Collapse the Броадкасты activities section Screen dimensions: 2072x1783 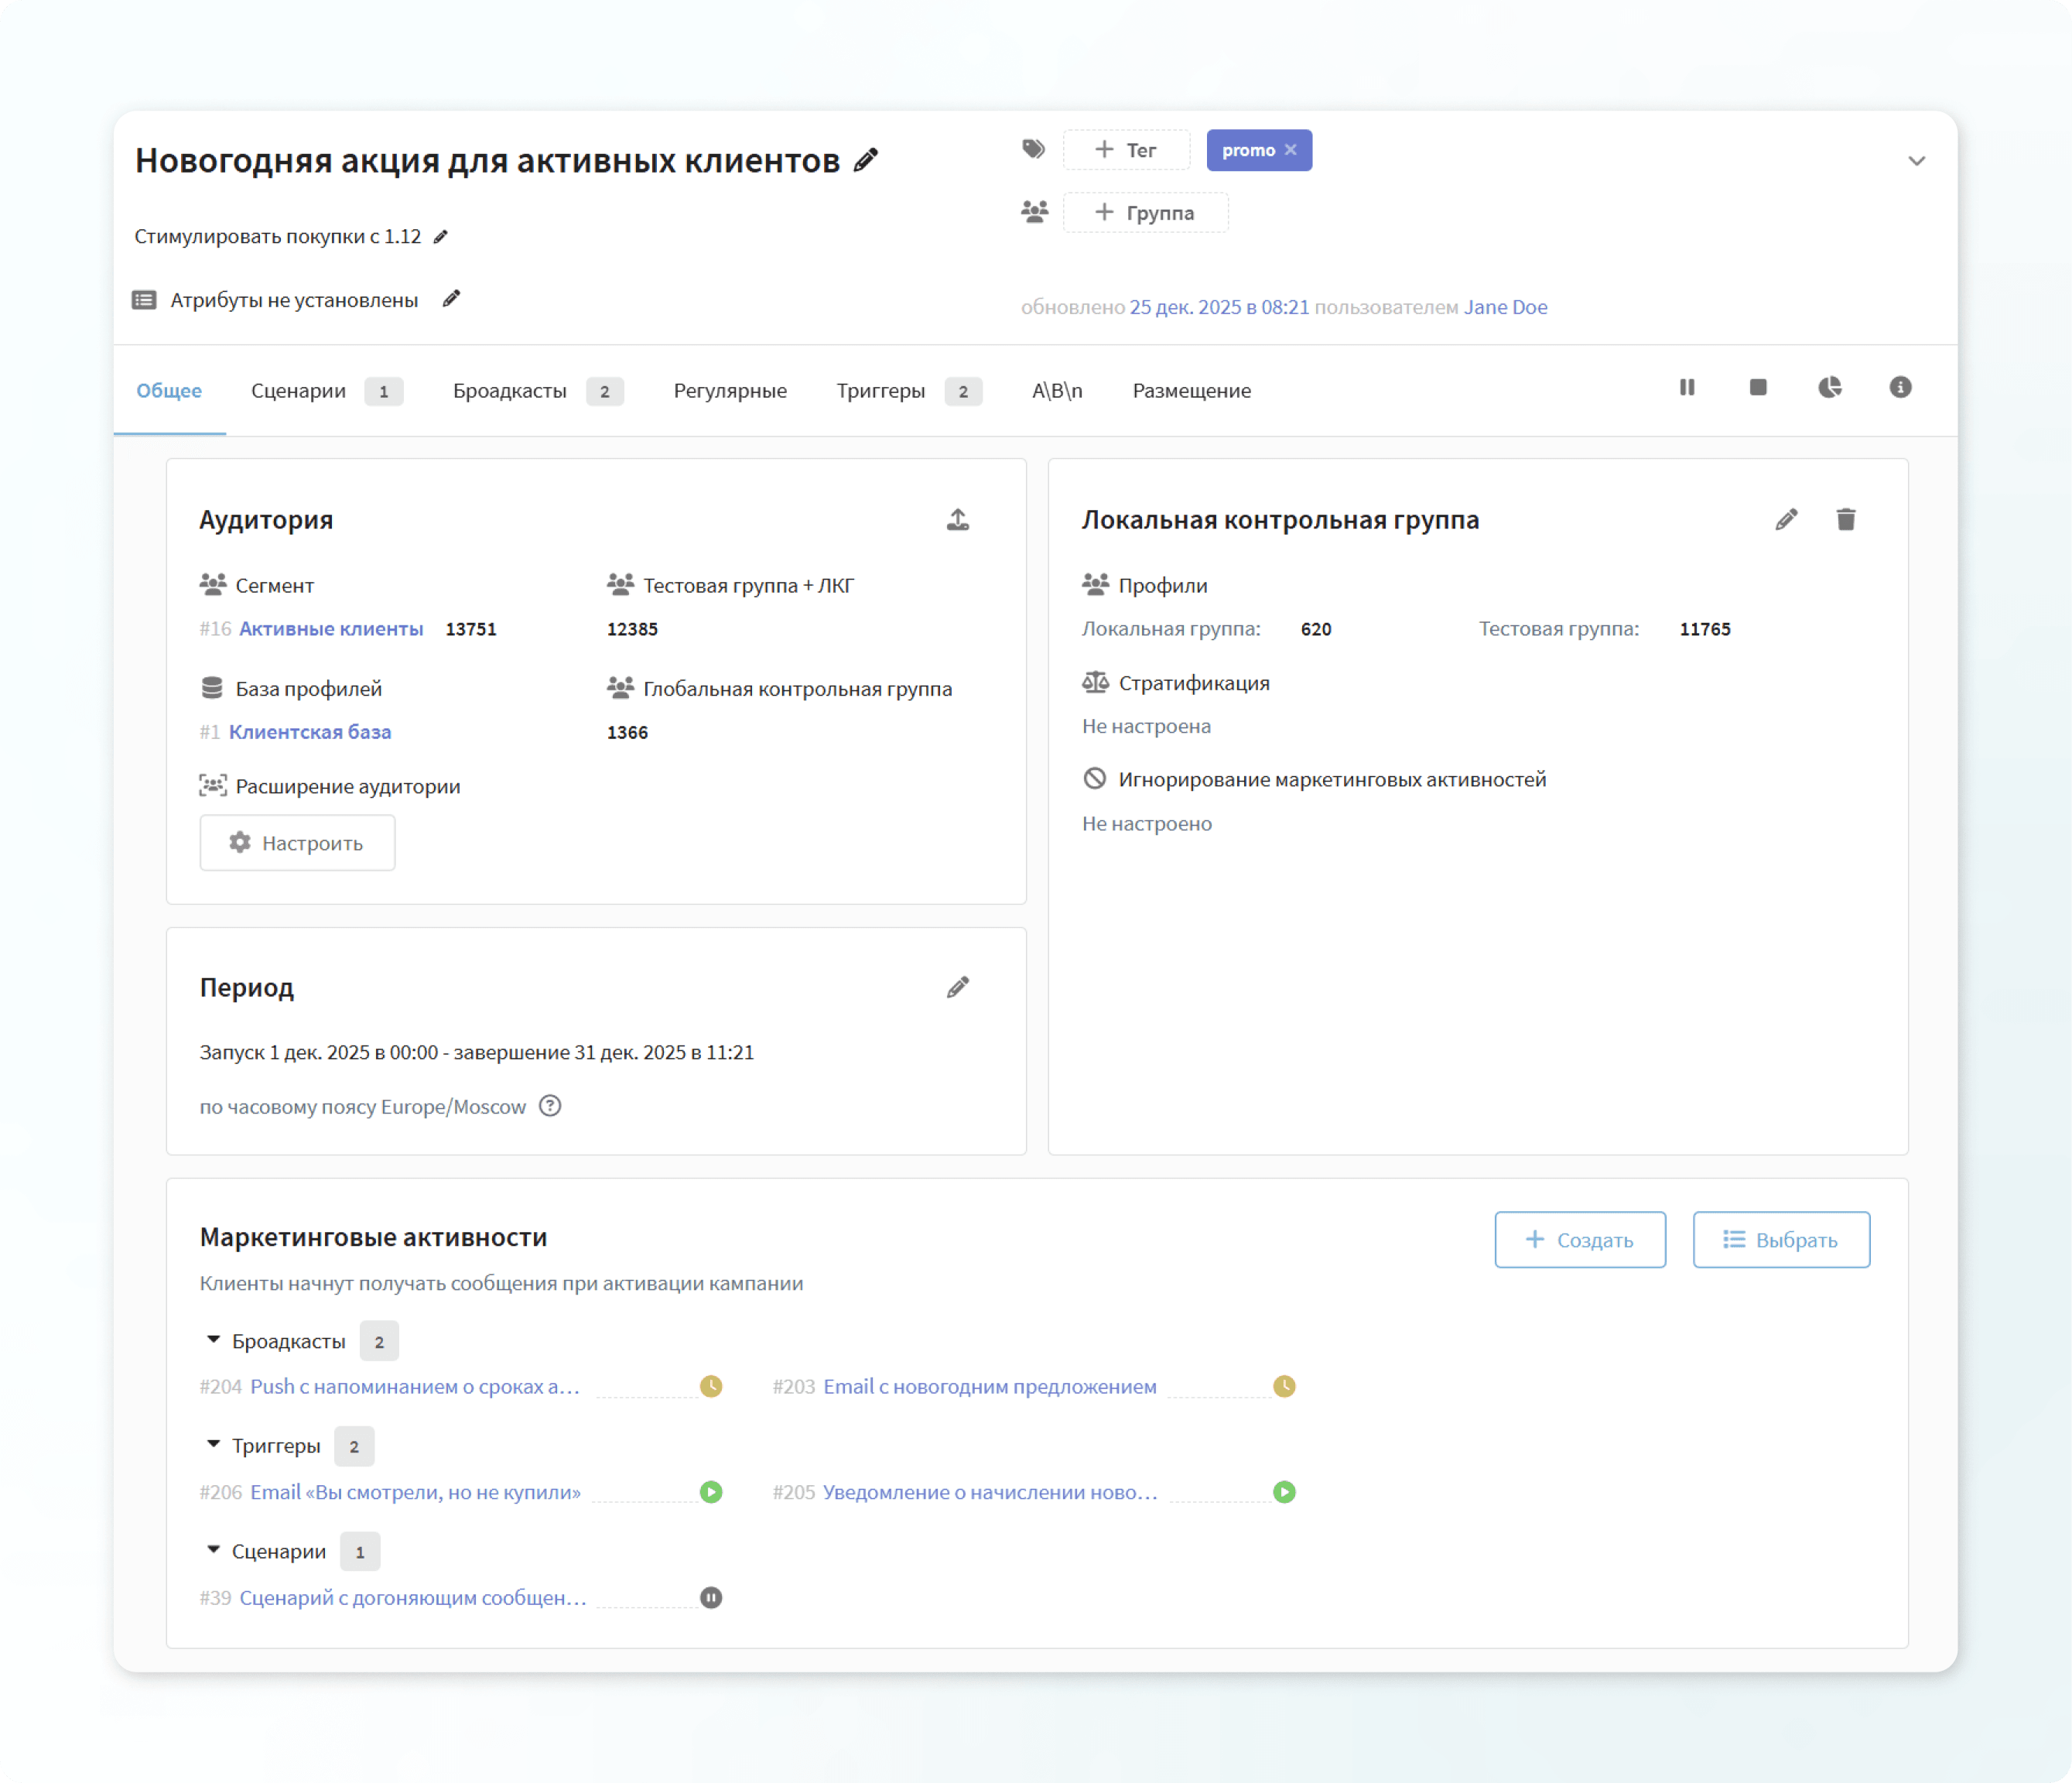(213, 1340)
